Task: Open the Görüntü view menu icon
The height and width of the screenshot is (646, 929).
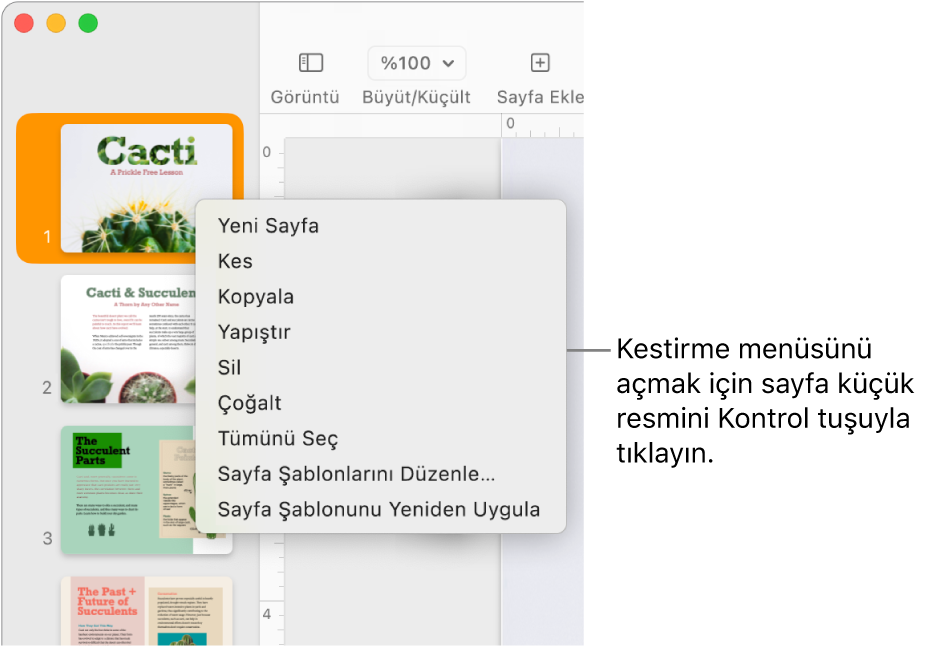Action: pyautogui.click(x=310, y=62)
